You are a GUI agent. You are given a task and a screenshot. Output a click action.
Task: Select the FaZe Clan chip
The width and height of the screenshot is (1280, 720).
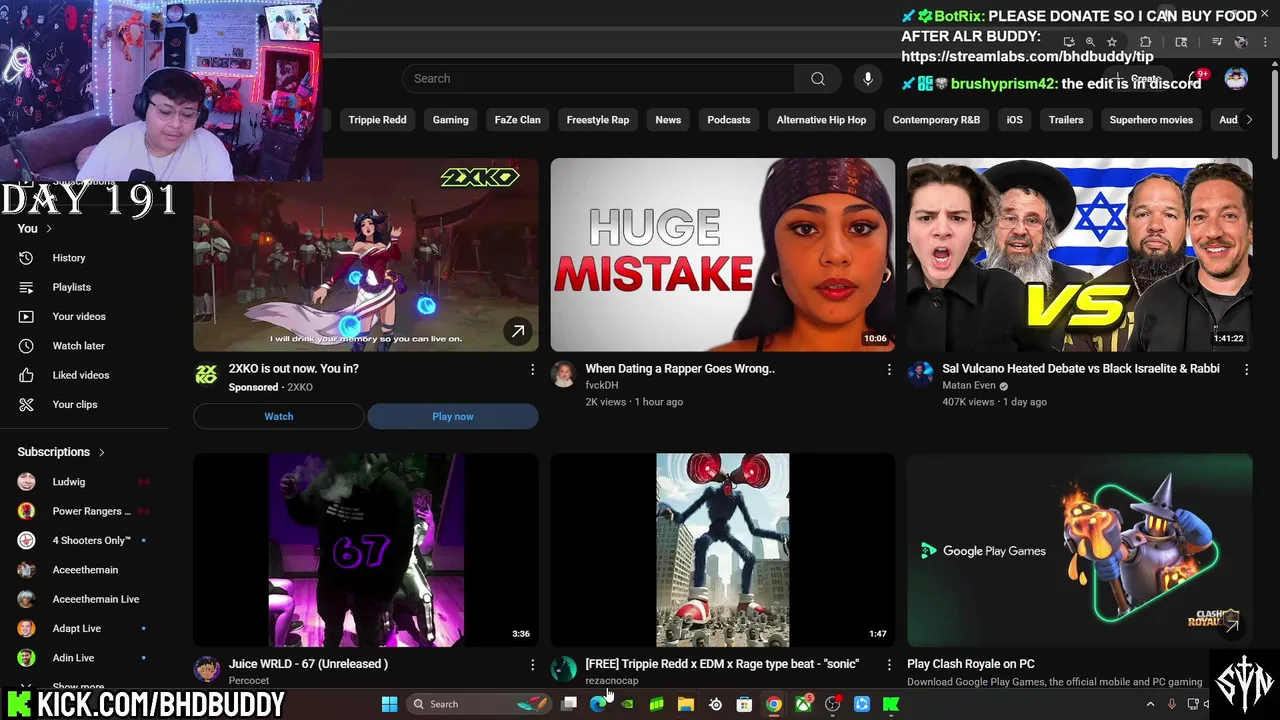[x=517, y=120]
